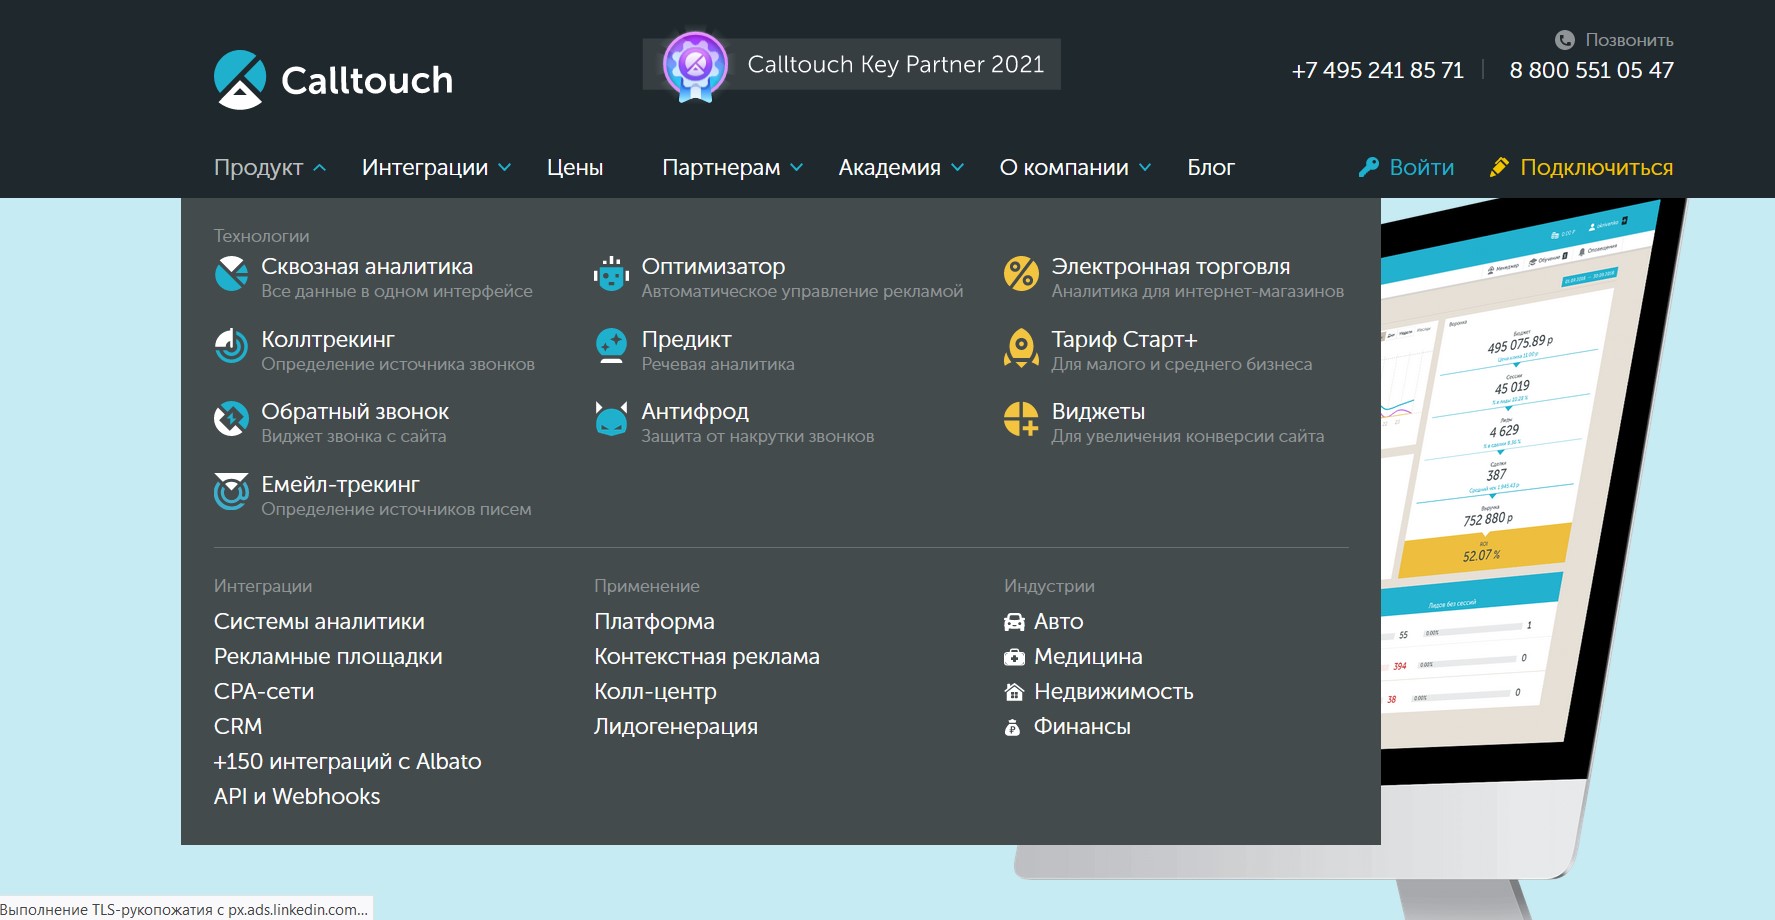Viewport: 1775px width, 920px height.
Task: Click the Виджеты plus-circle icon
Action: pyautogui.click(x=1021, y=420)
